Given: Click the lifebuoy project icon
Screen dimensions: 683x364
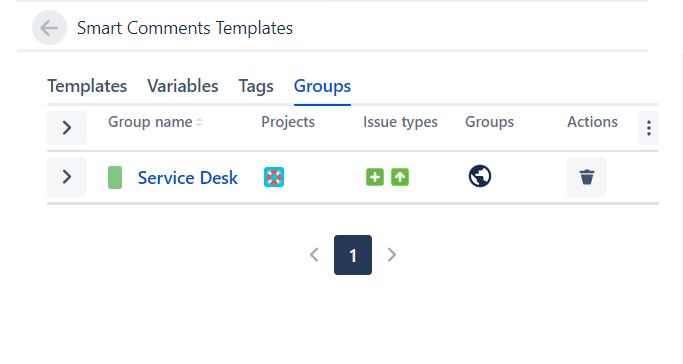Looking at the screenshot, I should (x=274, y=177).
